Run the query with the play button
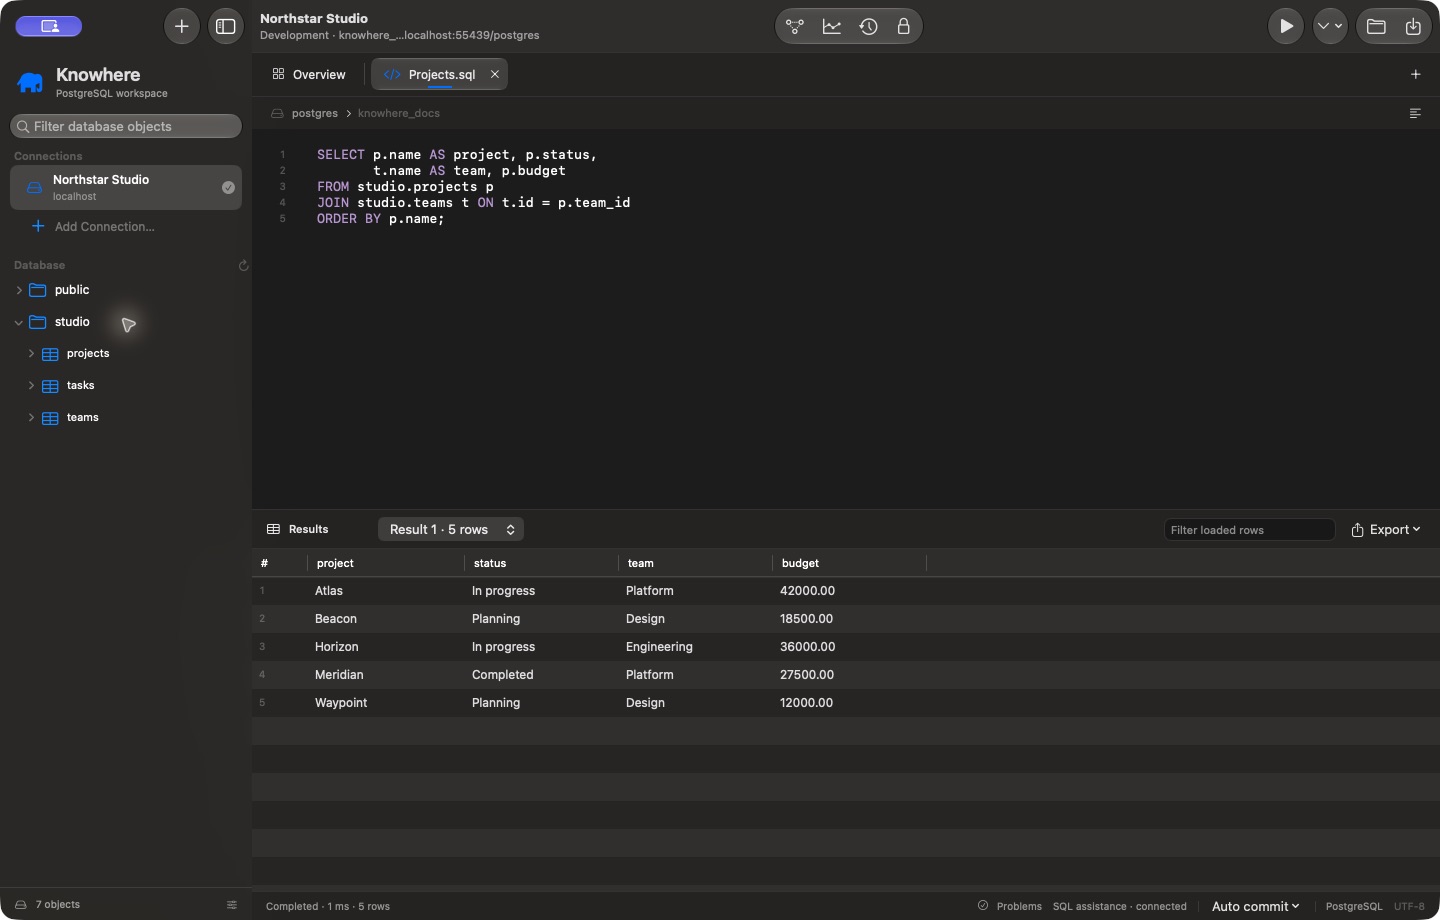This screenshot has height=920, width=1440. (1286, 26)
